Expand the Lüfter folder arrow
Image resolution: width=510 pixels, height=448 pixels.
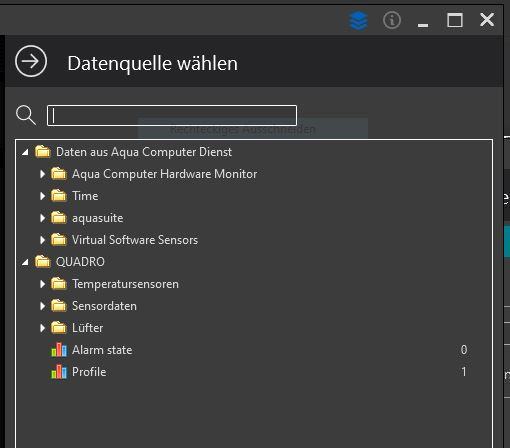pos(42,328)
